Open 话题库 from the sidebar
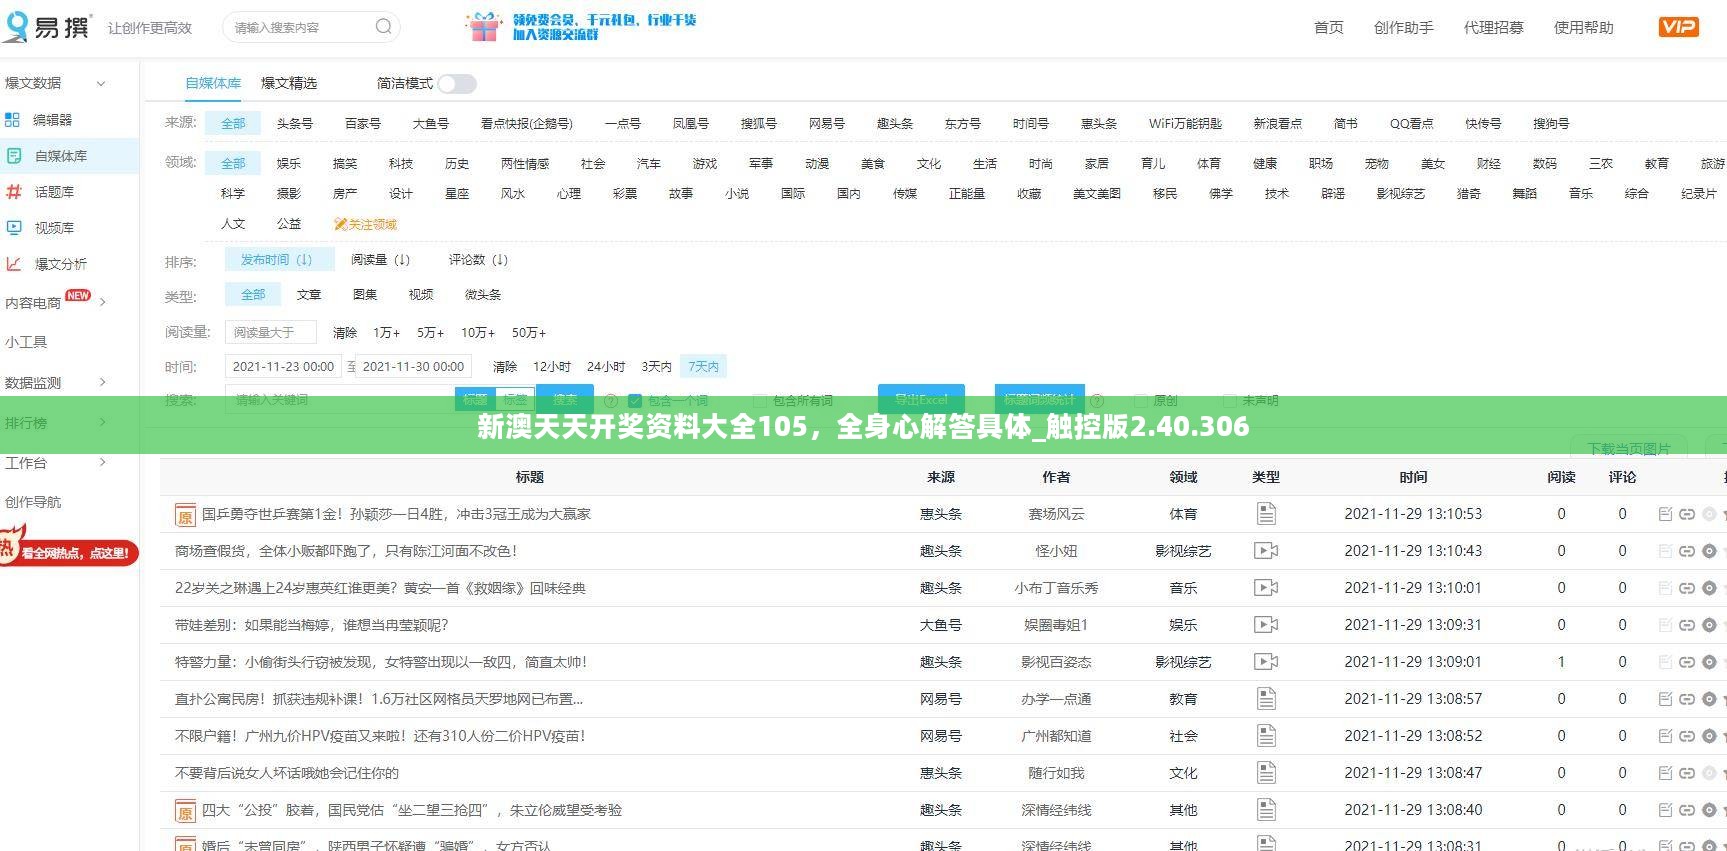The image size is (1727, 851). (40, 192)
